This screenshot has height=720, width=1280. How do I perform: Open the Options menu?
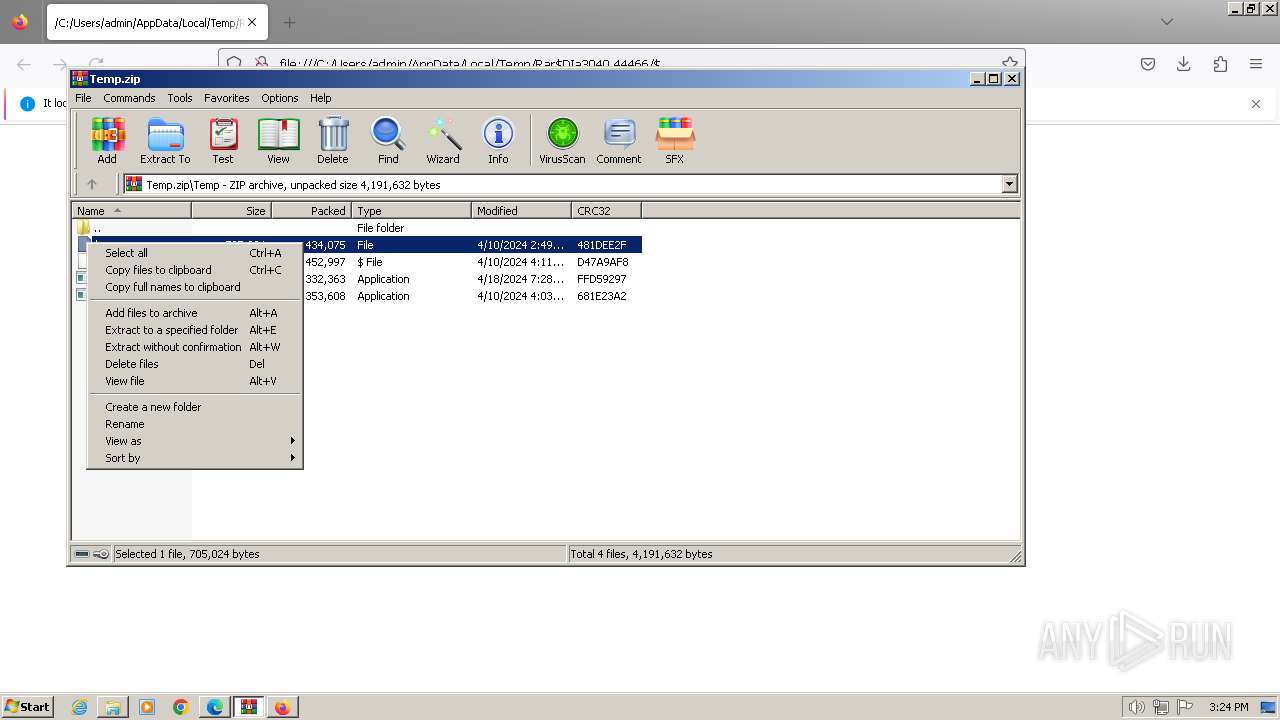click(x=280, y=98)
